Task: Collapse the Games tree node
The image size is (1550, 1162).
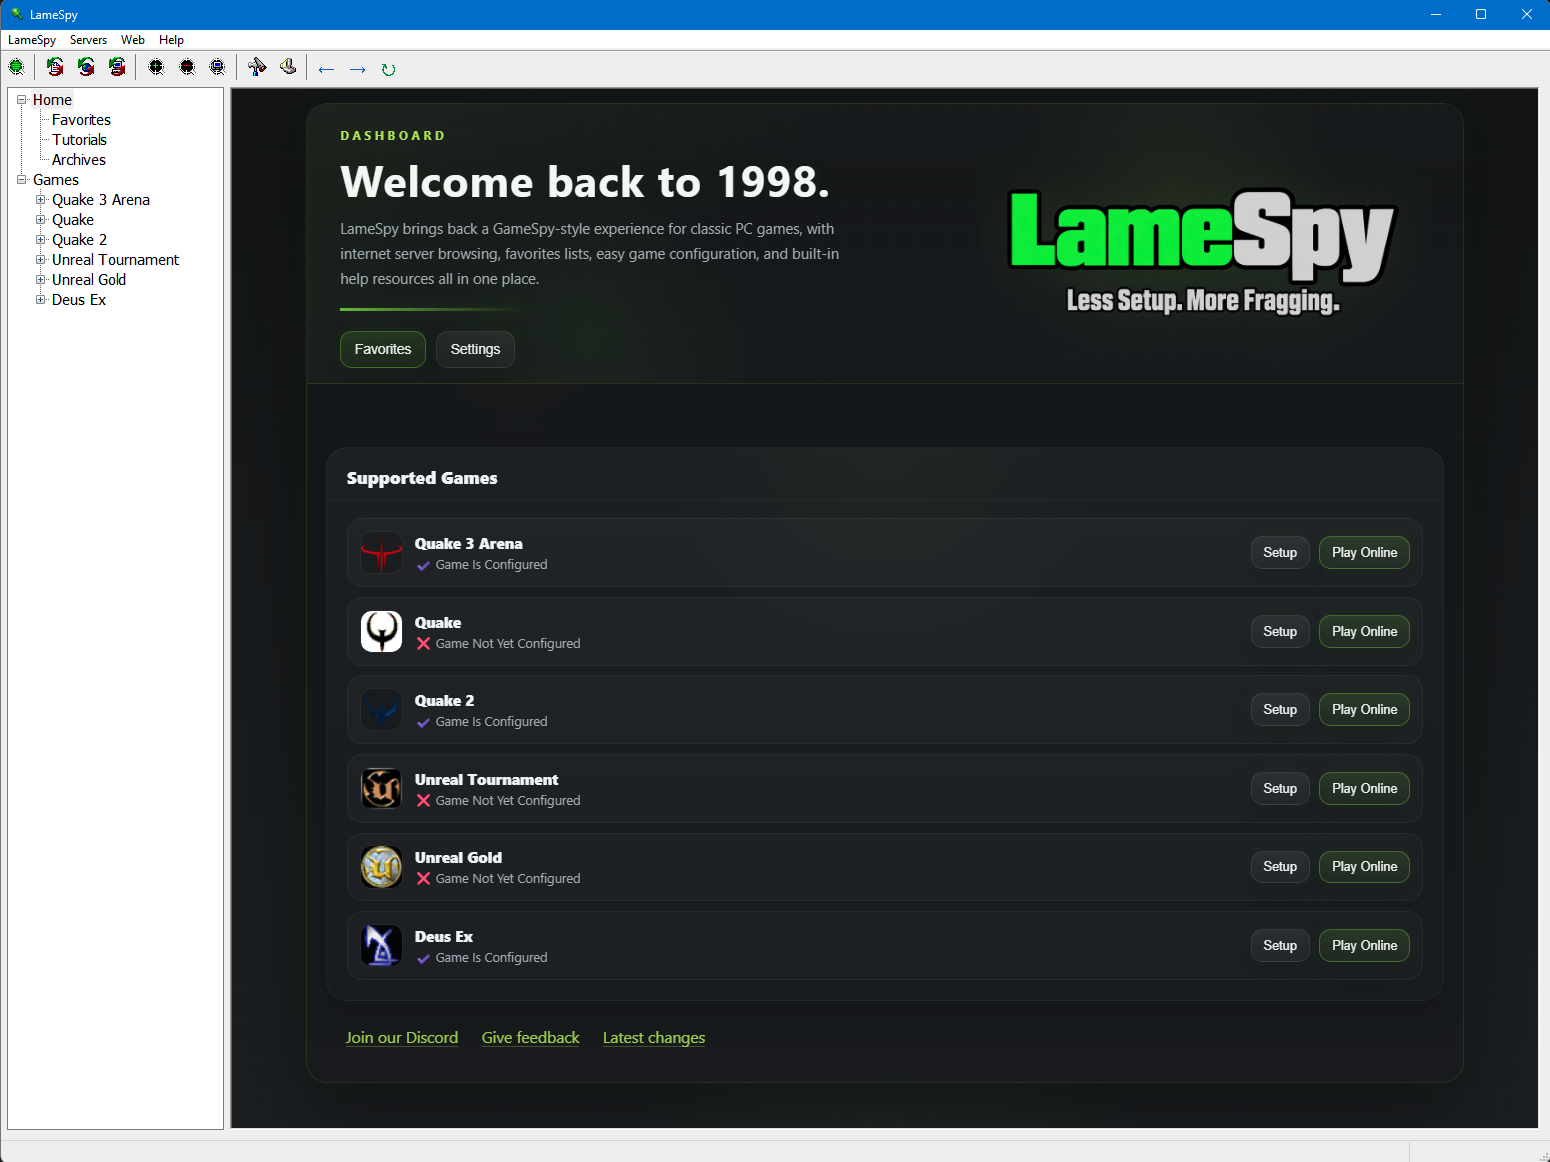Action: point(21,180)
